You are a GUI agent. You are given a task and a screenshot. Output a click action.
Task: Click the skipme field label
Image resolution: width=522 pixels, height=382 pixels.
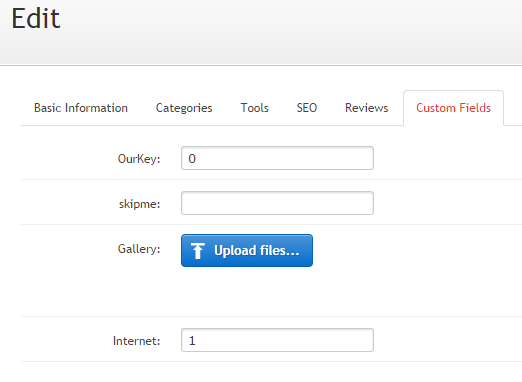point(140,204)
